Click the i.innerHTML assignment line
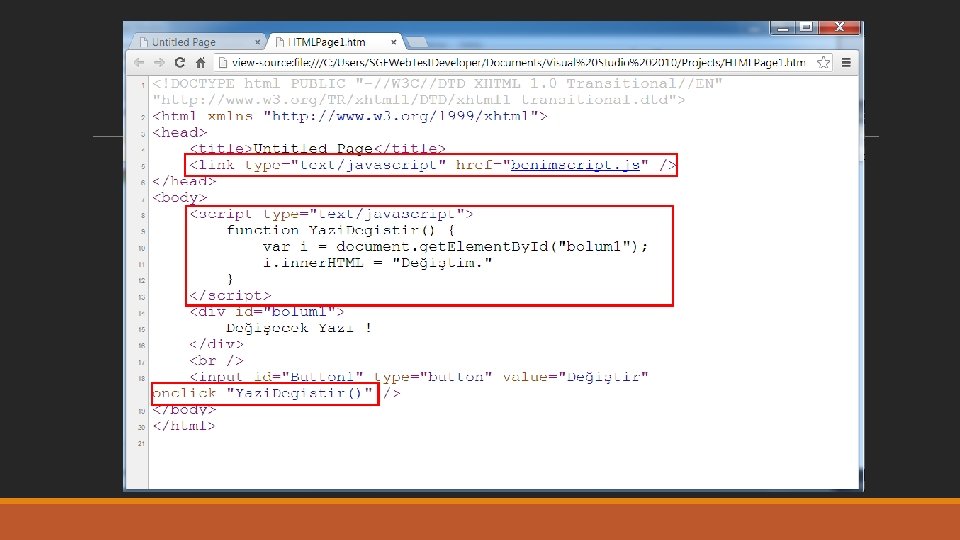This screenshot has height=540, width=960. pyautogui.click(x=377, y=263)
